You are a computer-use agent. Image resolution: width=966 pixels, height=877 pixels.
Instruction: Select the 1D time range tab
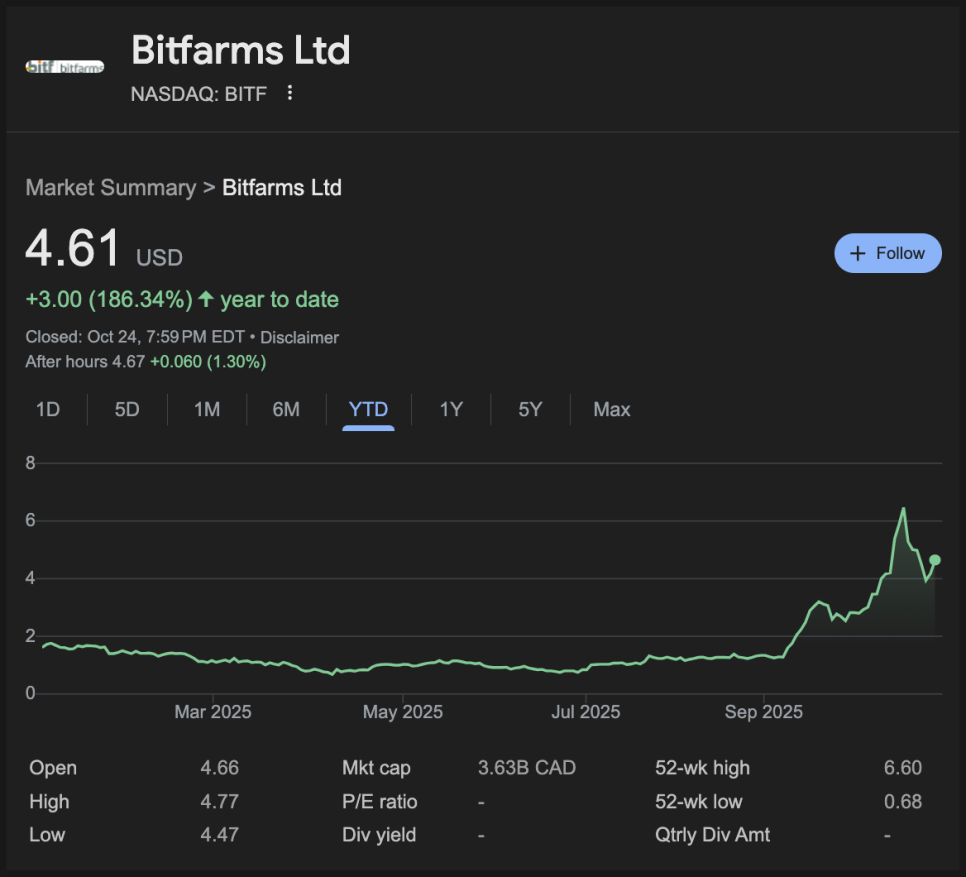pyautogui.click(x=47, y=409)
